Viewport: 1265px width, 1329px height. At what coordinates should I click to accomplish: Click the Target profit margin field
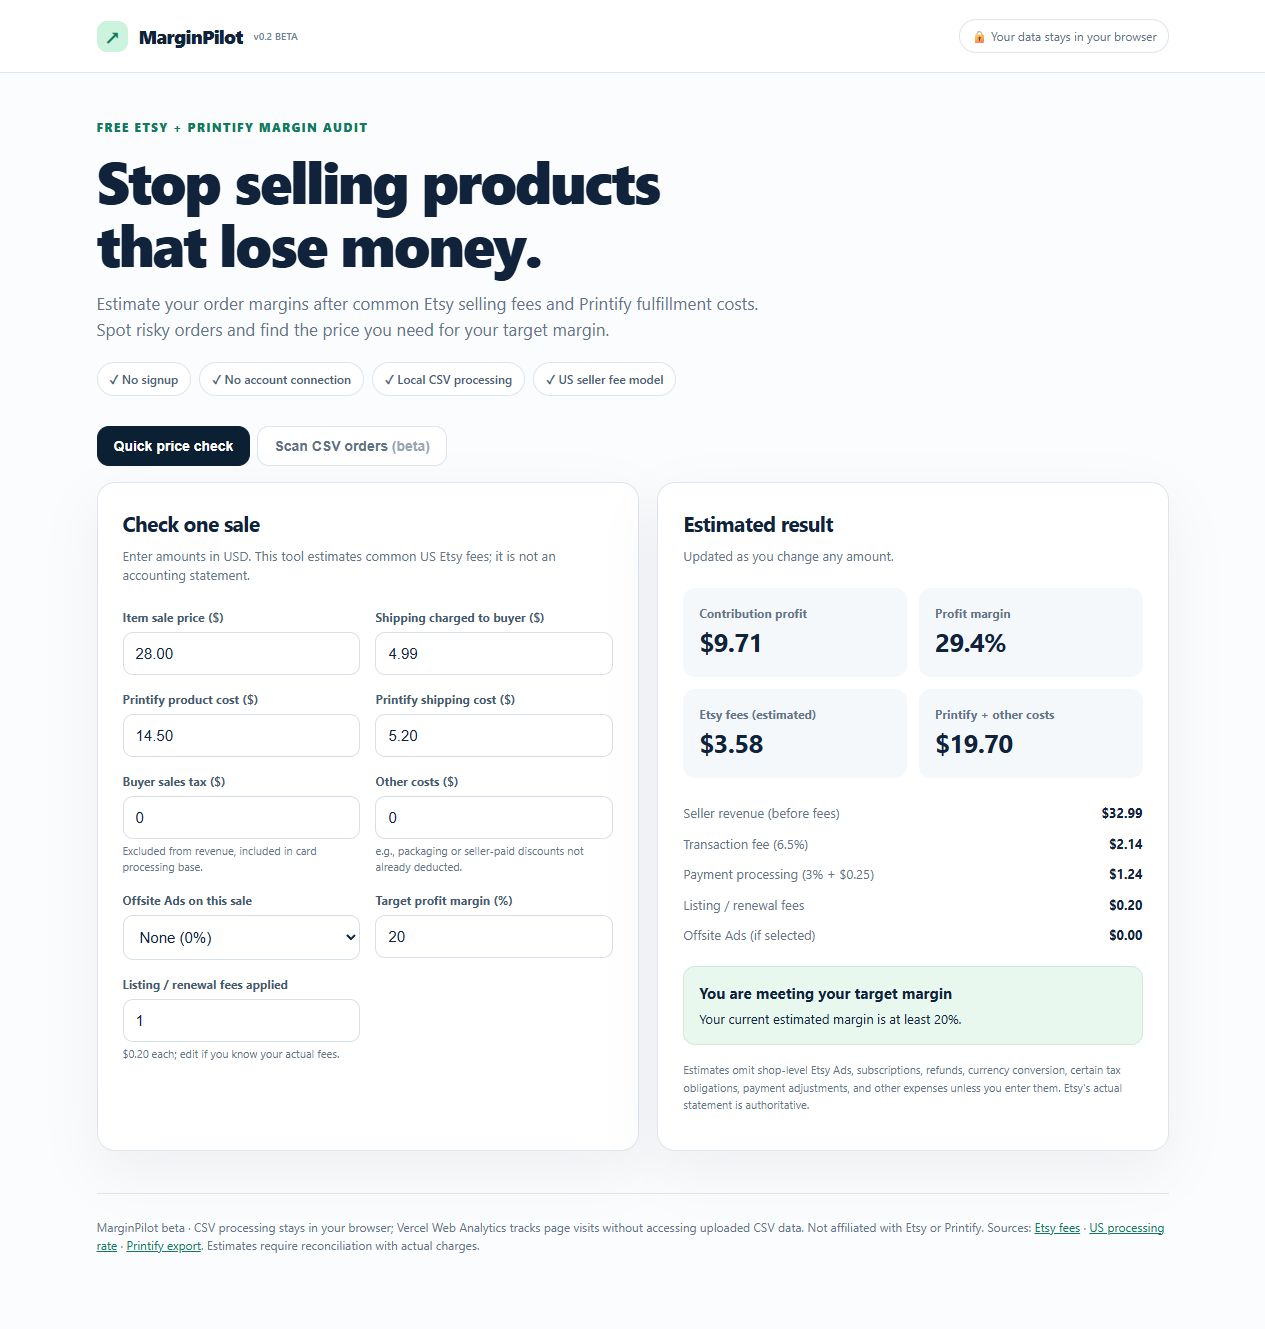[x=494, y=936]
